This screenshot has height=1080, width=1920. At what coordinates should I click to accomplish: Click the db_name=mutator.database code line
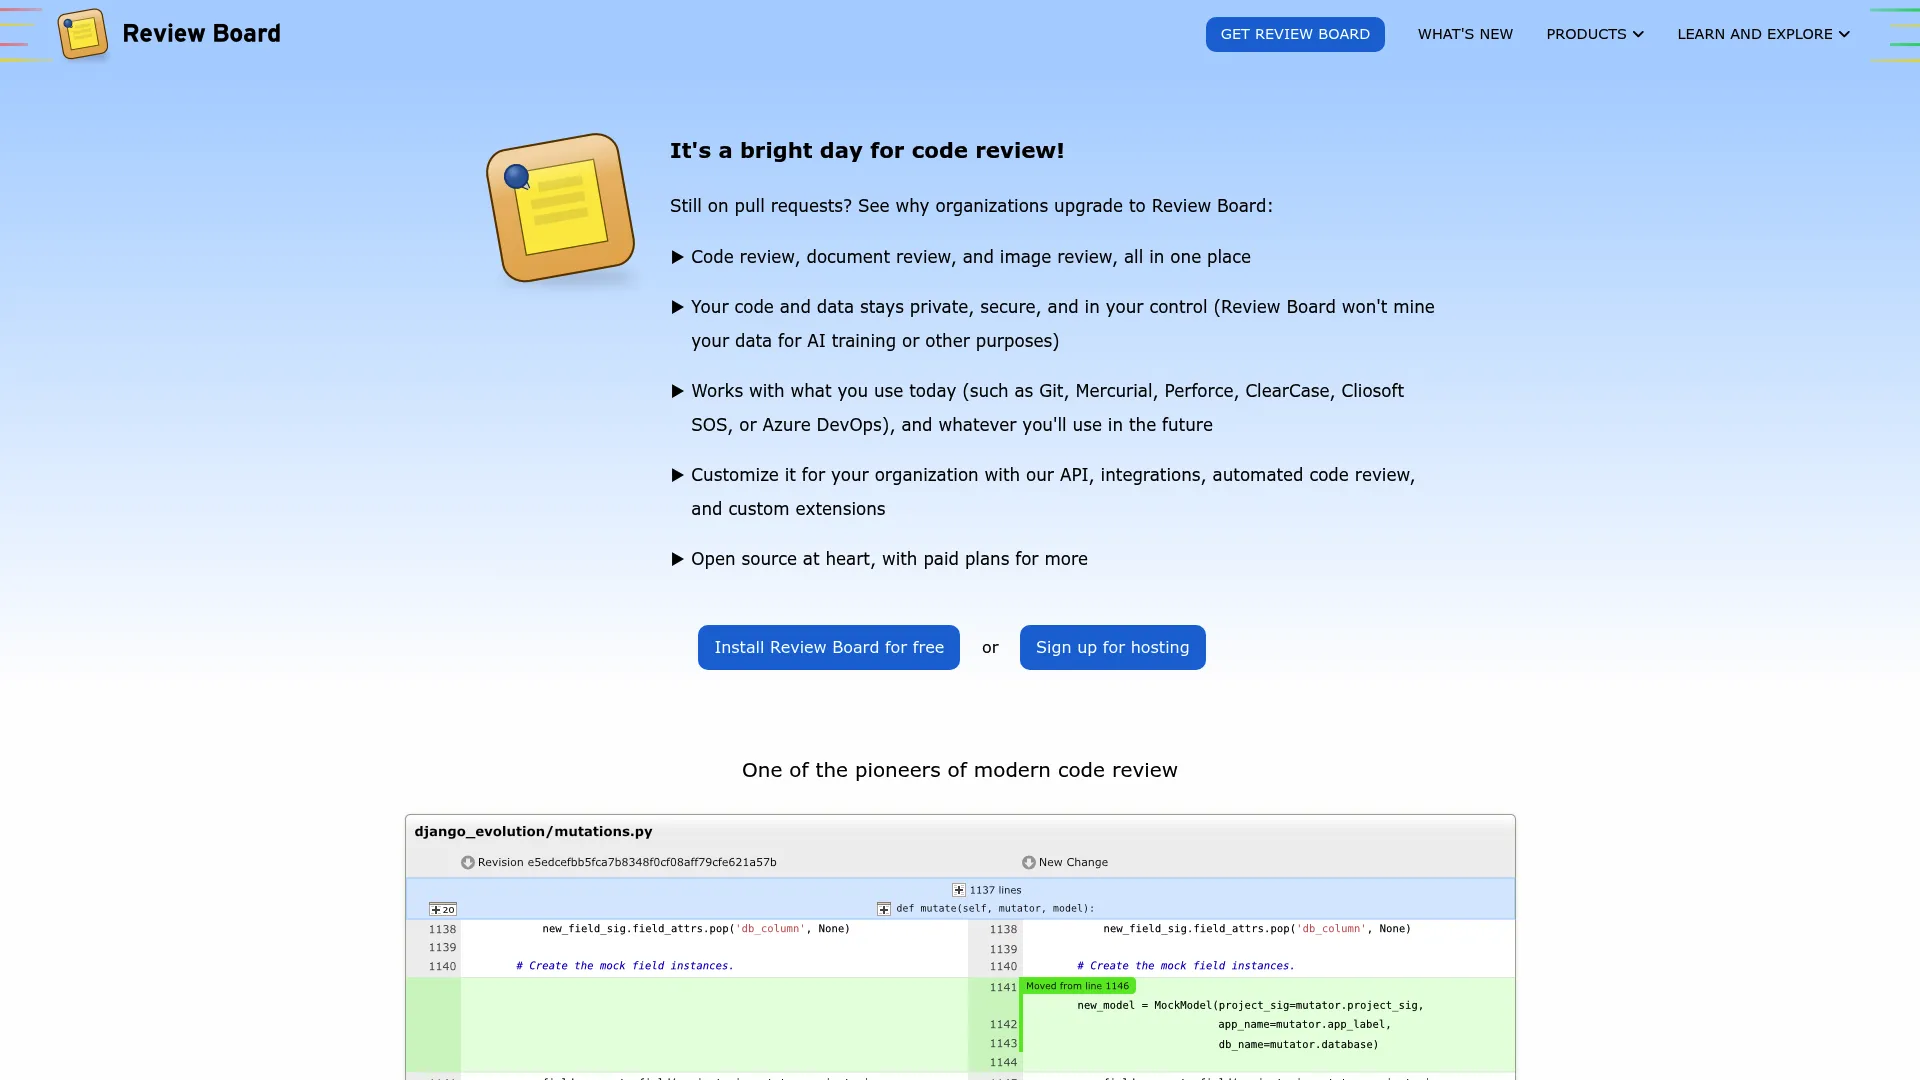1298,1044
